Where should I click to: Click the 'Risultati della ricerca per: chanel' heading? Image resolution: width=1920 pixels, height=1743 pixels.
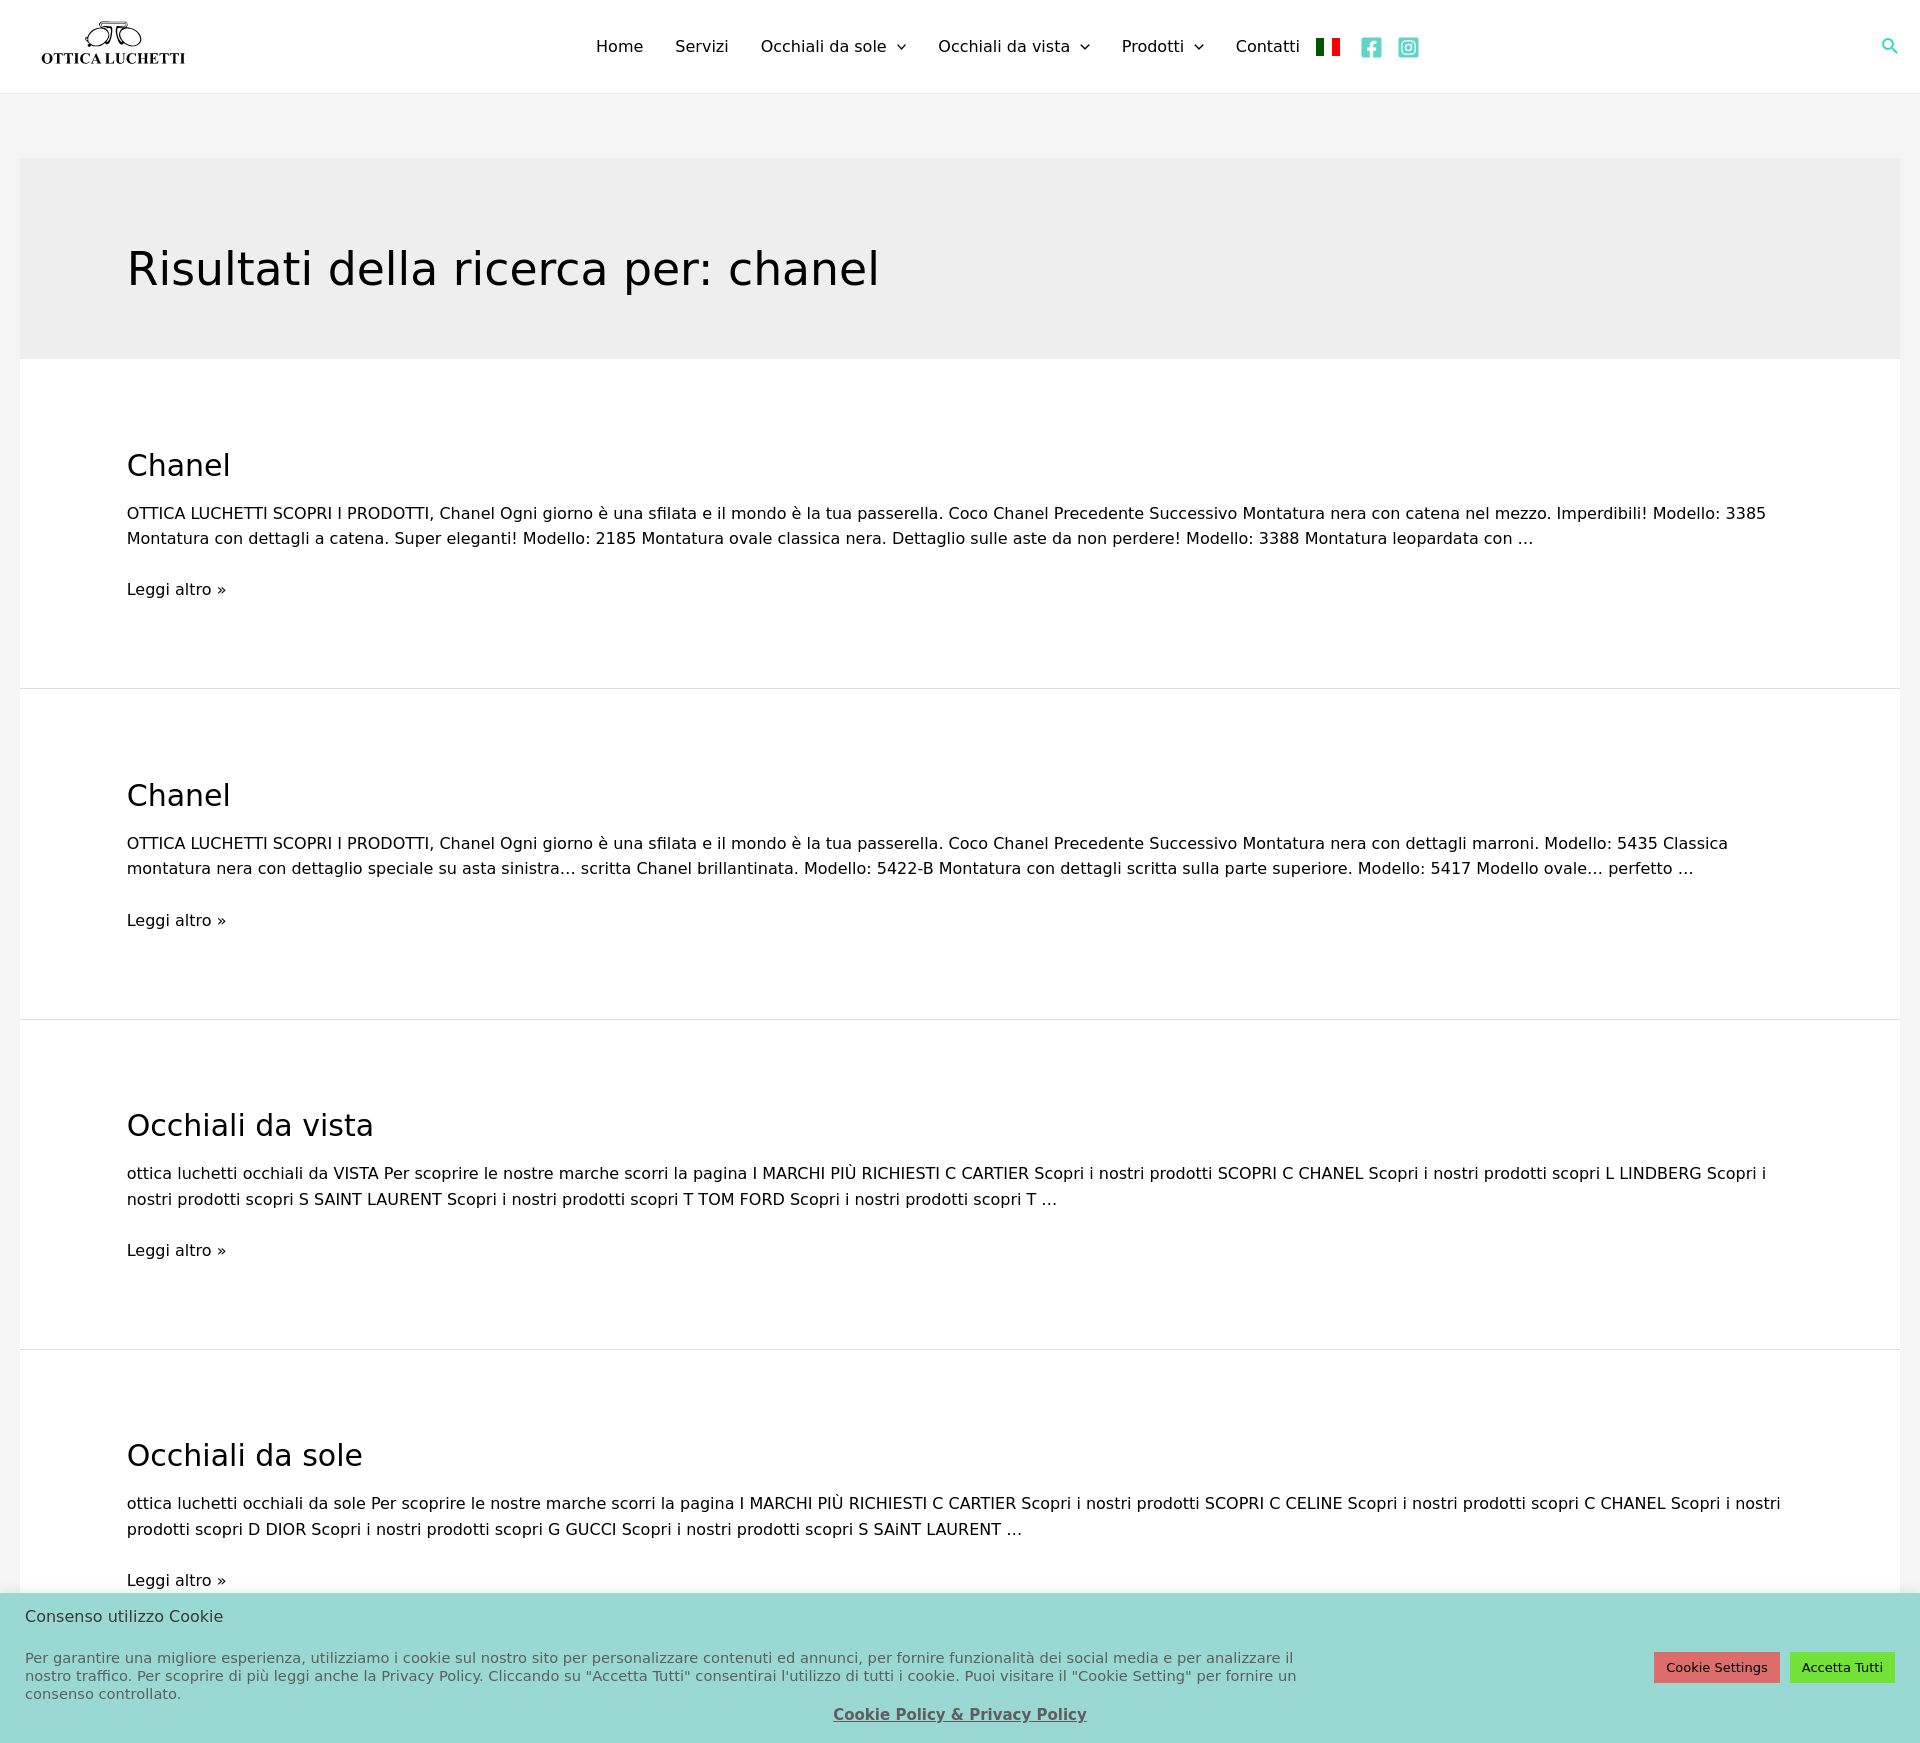(503, 269)
